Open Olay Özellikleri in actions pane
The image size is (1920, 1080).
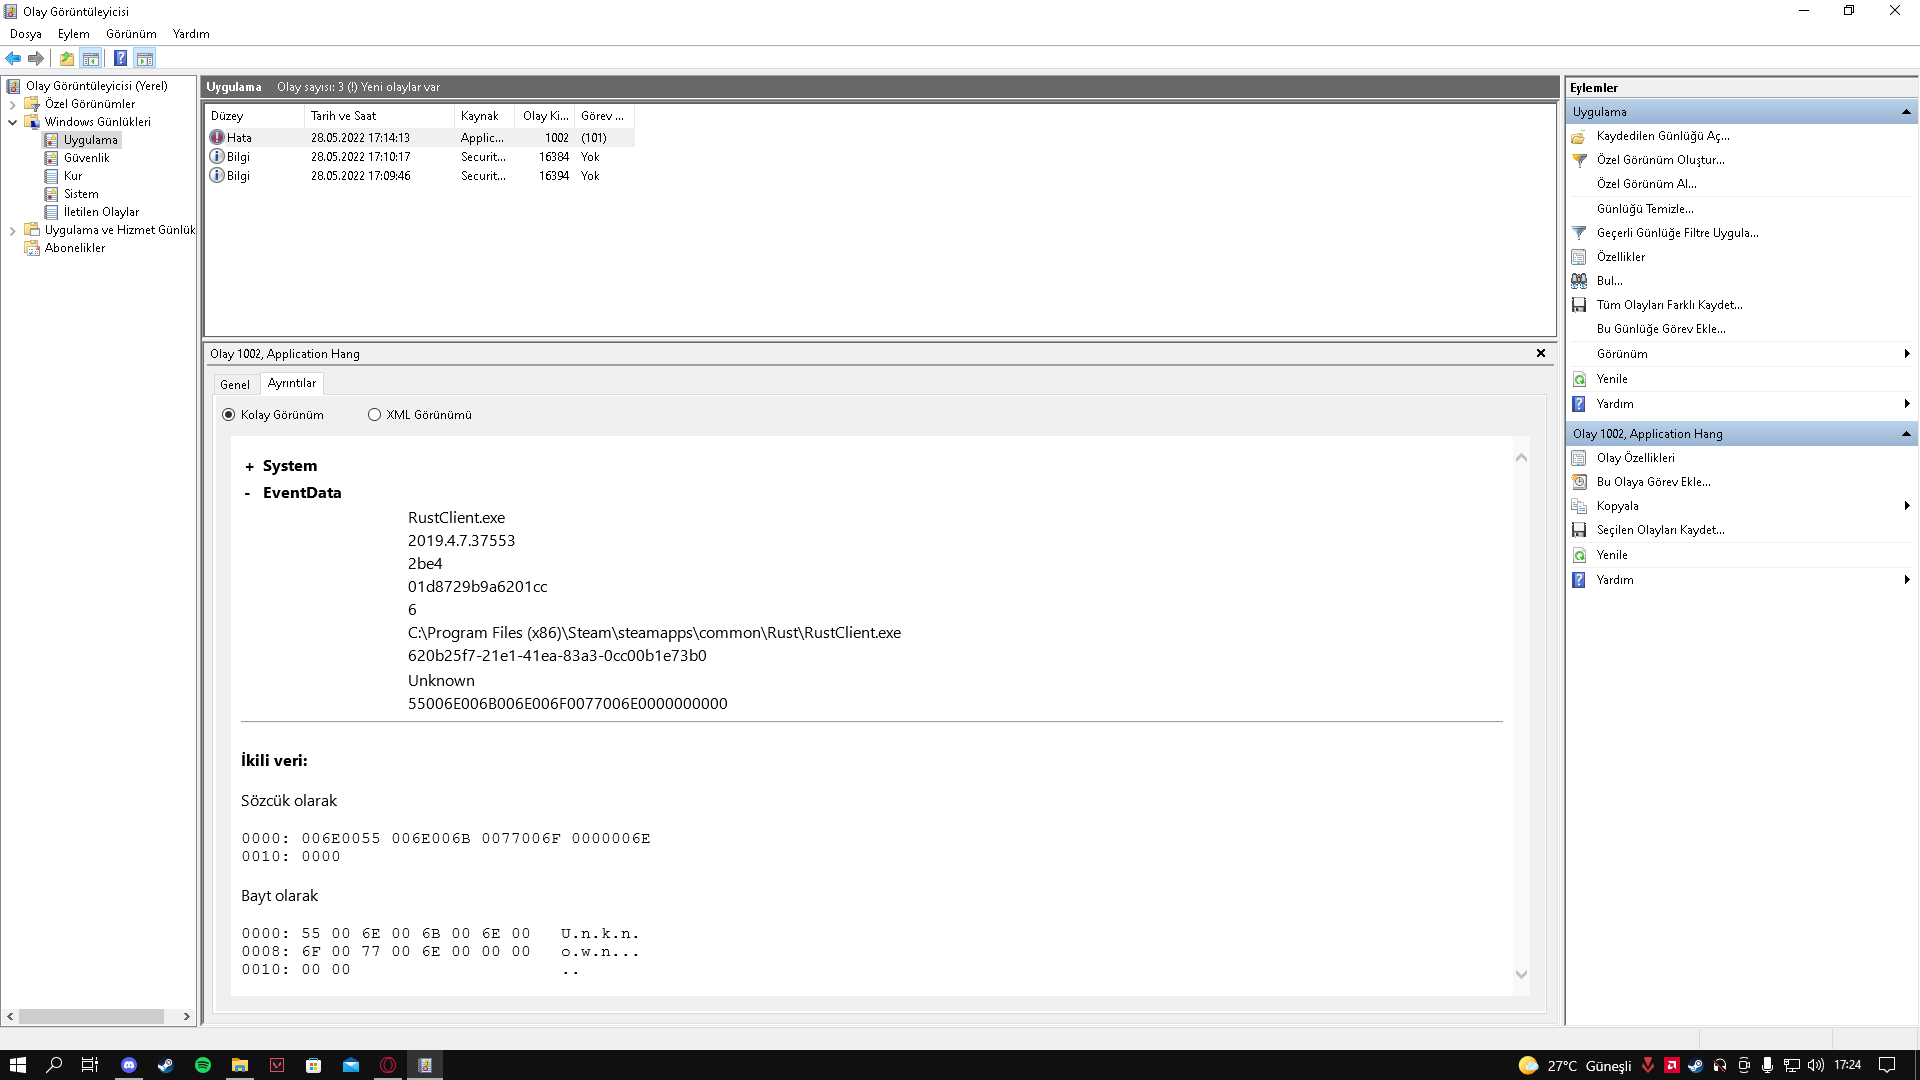1635,458
